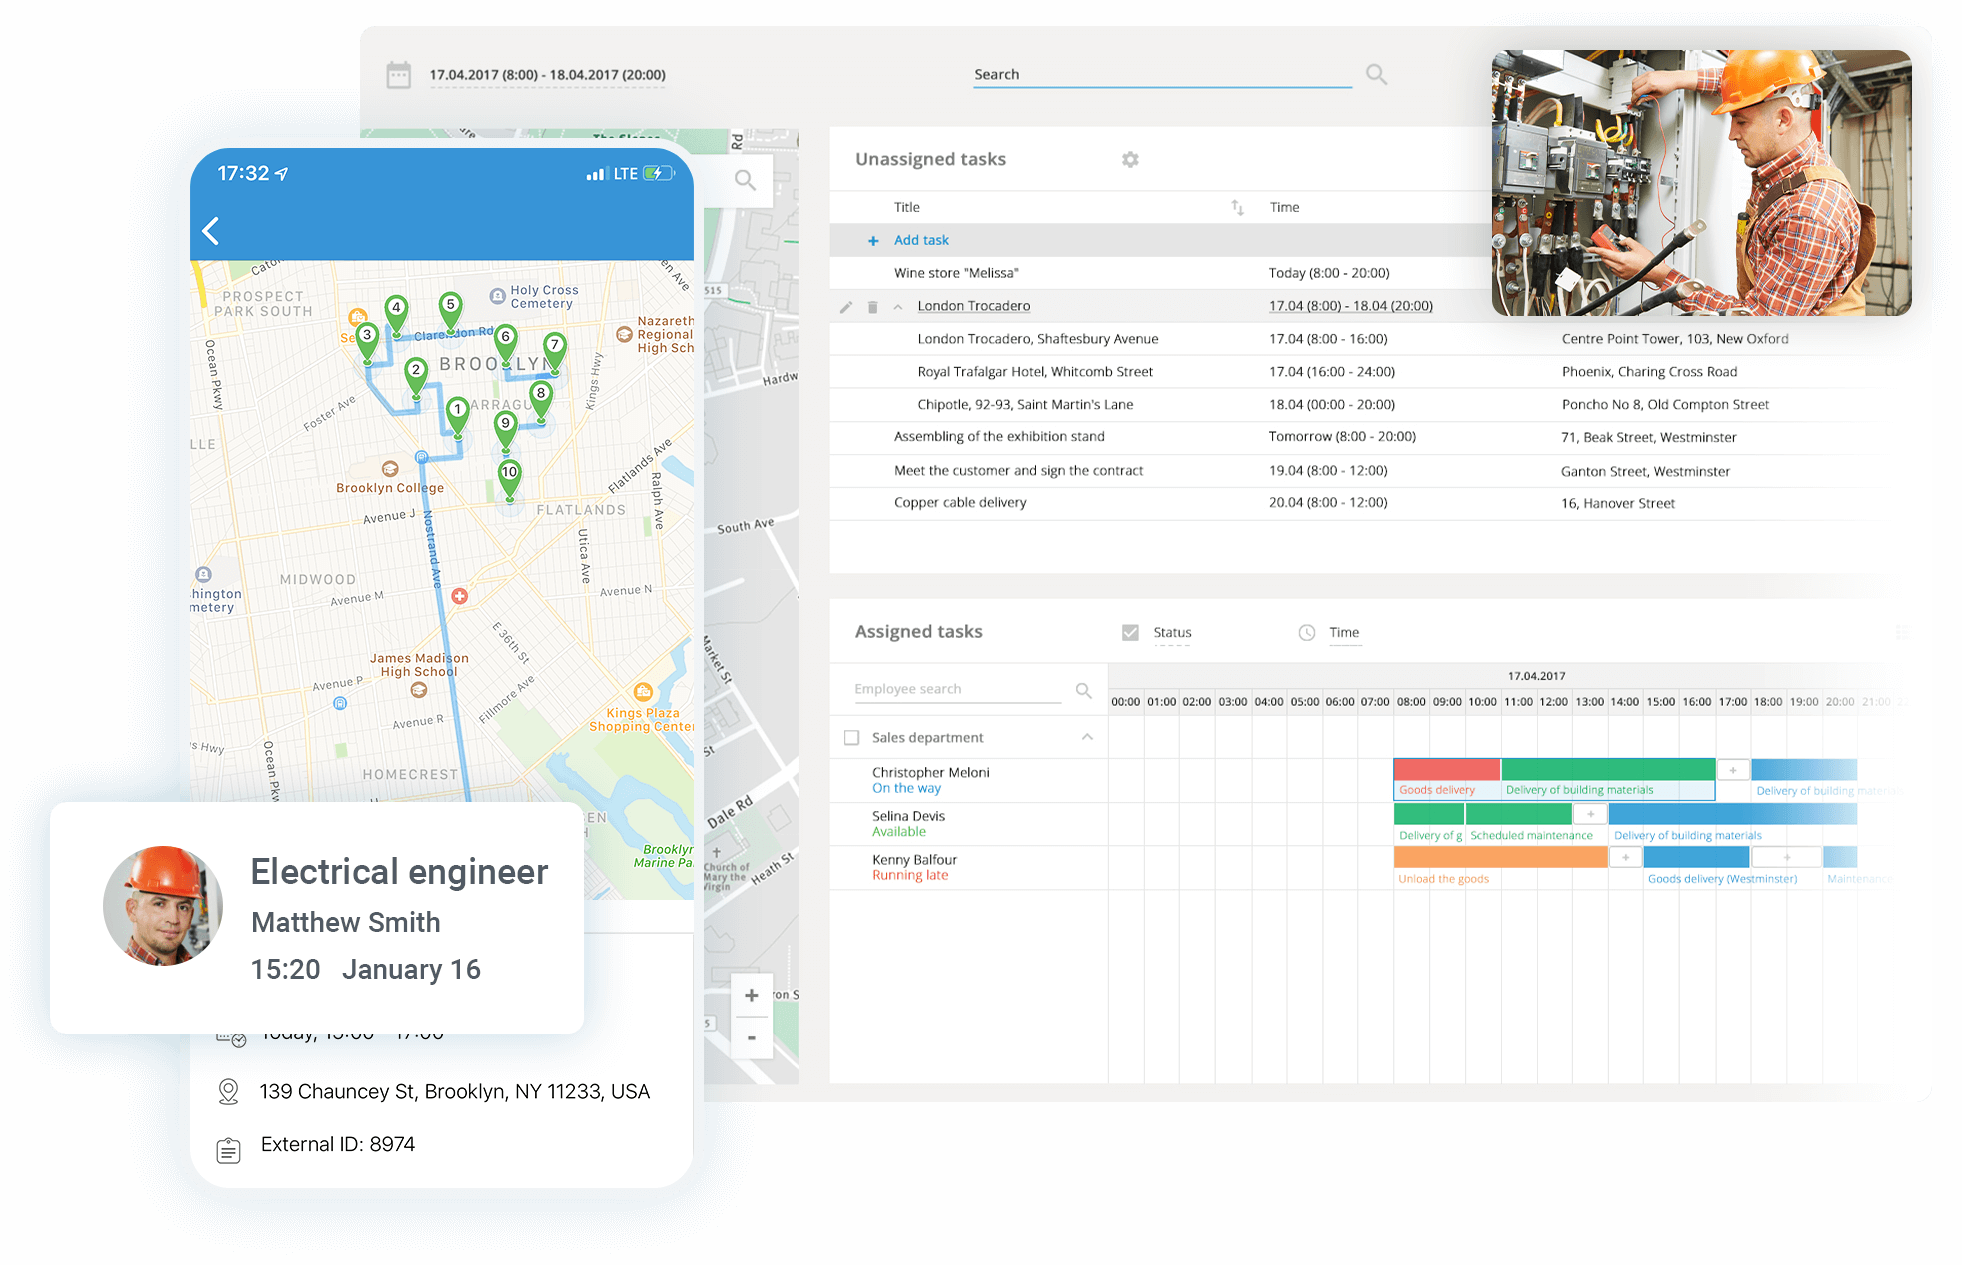Click the desktop map search magnifier
The image size is (1962, 1265).
[745, 180]
